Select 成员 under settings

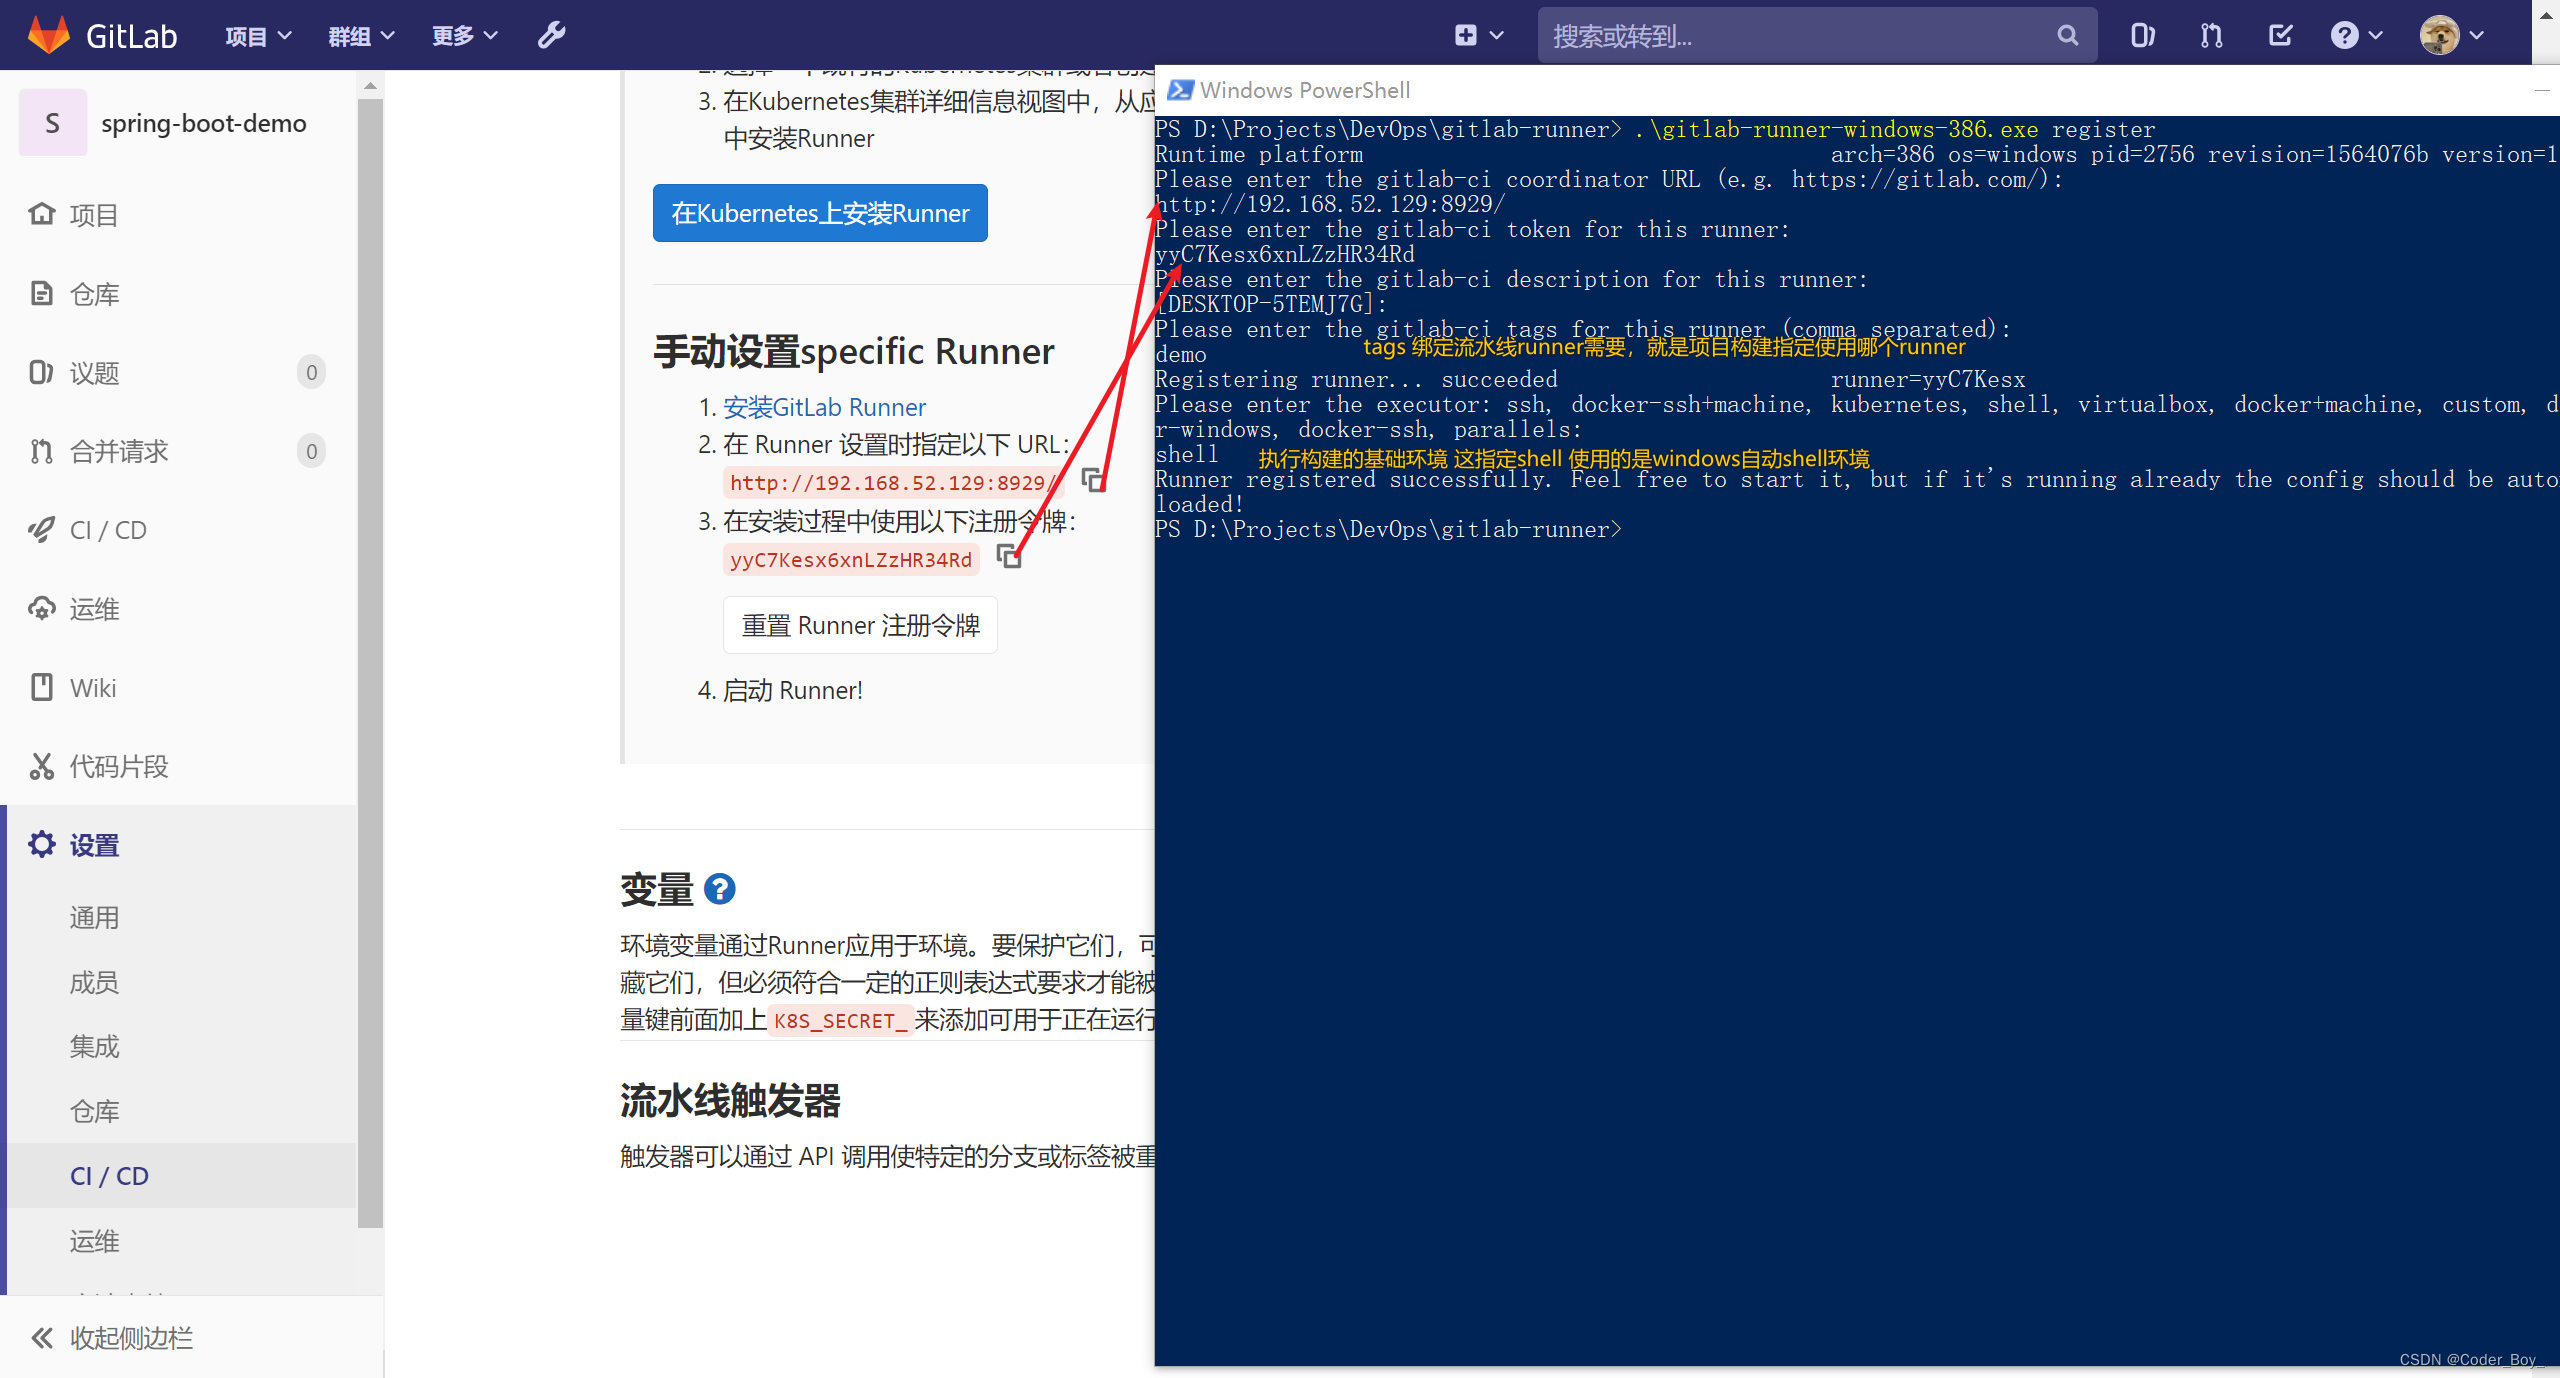(x=94, y=982)
